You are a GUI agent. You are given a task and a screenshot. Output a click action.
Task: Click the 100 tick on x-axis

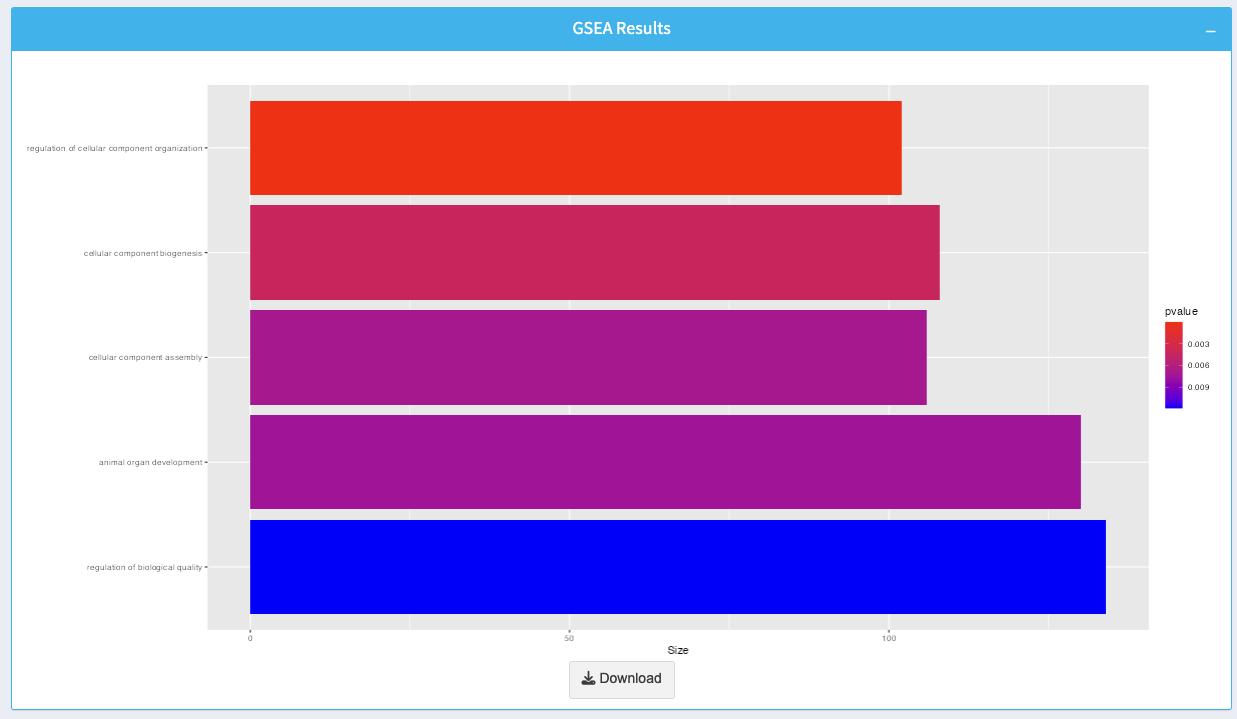click(888, 638)
